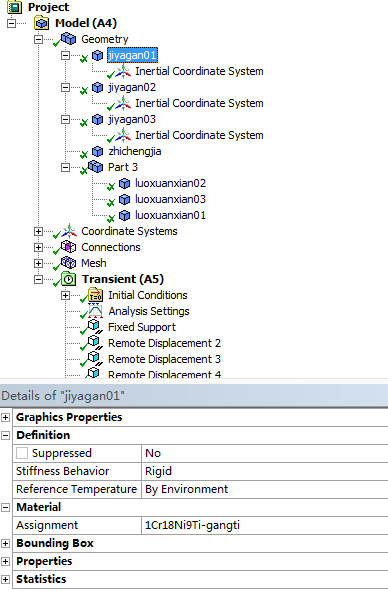Click the Analysis Settings graph icon
The image size is (388, 592).
click(x=95, y=311)
